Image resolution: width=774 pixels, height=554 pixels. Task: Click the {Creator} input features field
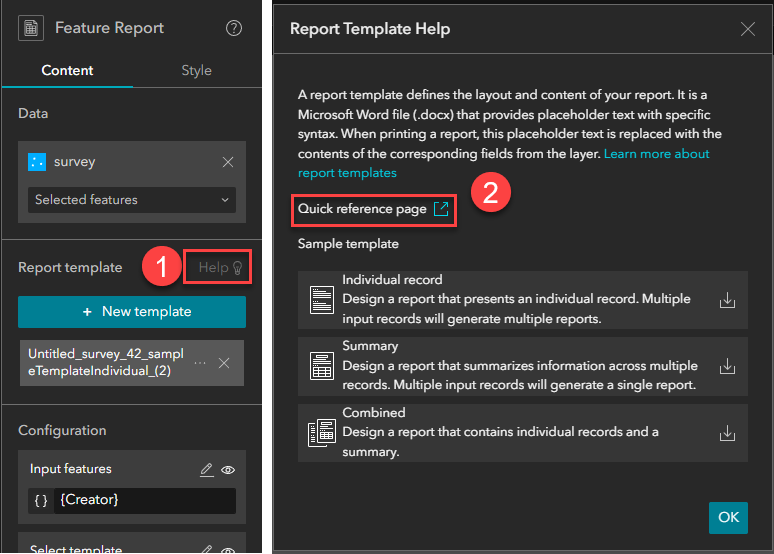145,500
